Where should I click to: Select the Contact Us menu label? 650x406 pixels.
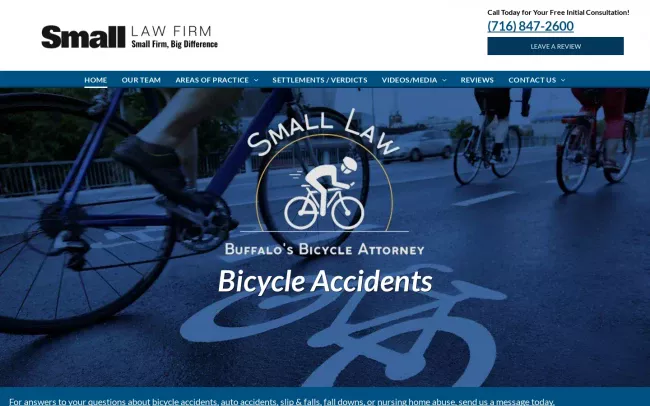(532, 80)
